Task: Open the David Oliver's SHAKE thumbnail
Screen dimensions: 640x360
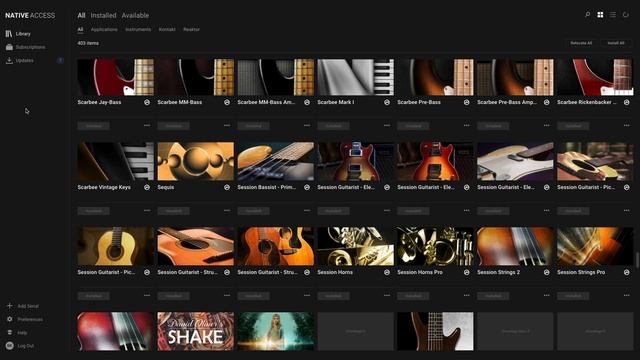Action: 196,331
